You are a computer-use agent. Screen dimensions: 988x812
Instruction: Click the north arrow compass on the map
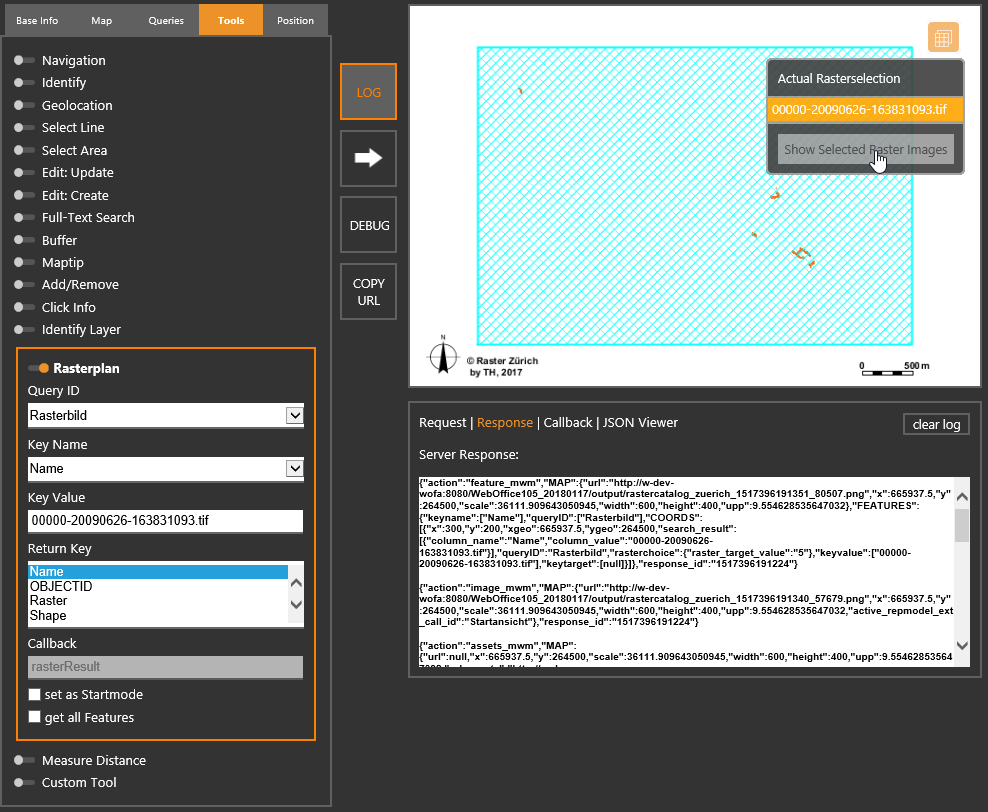(x=441, y=356)
